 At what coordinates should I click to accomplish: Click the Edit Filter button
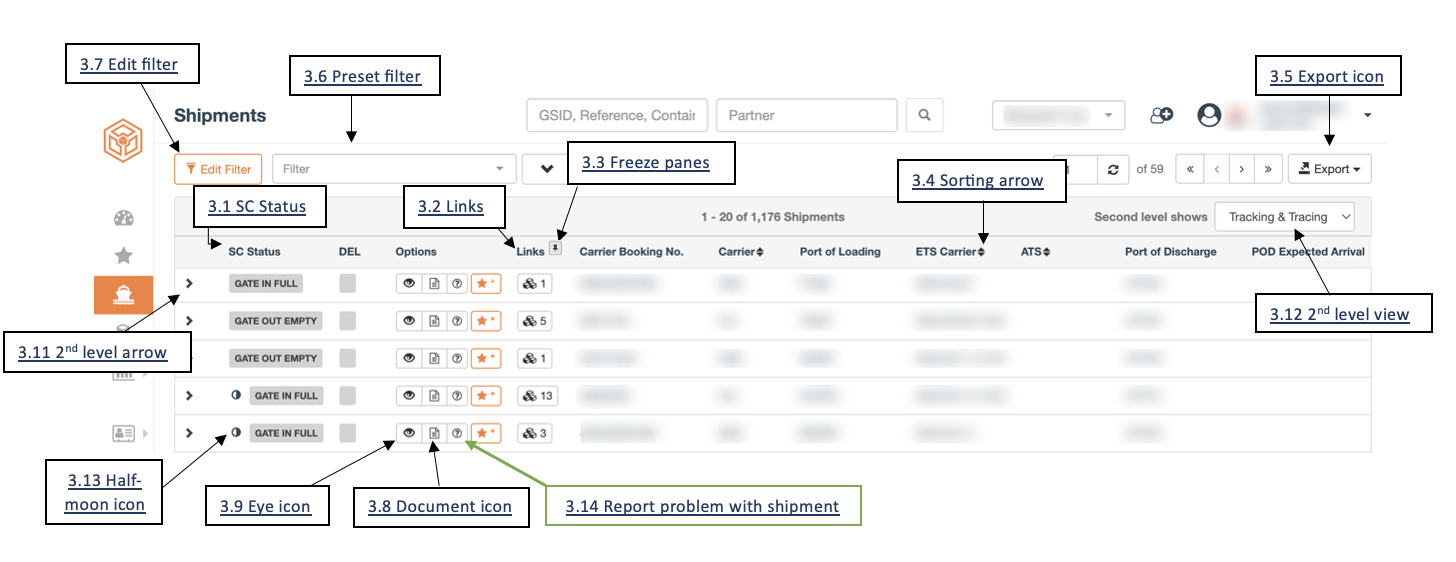pos(219,169)
